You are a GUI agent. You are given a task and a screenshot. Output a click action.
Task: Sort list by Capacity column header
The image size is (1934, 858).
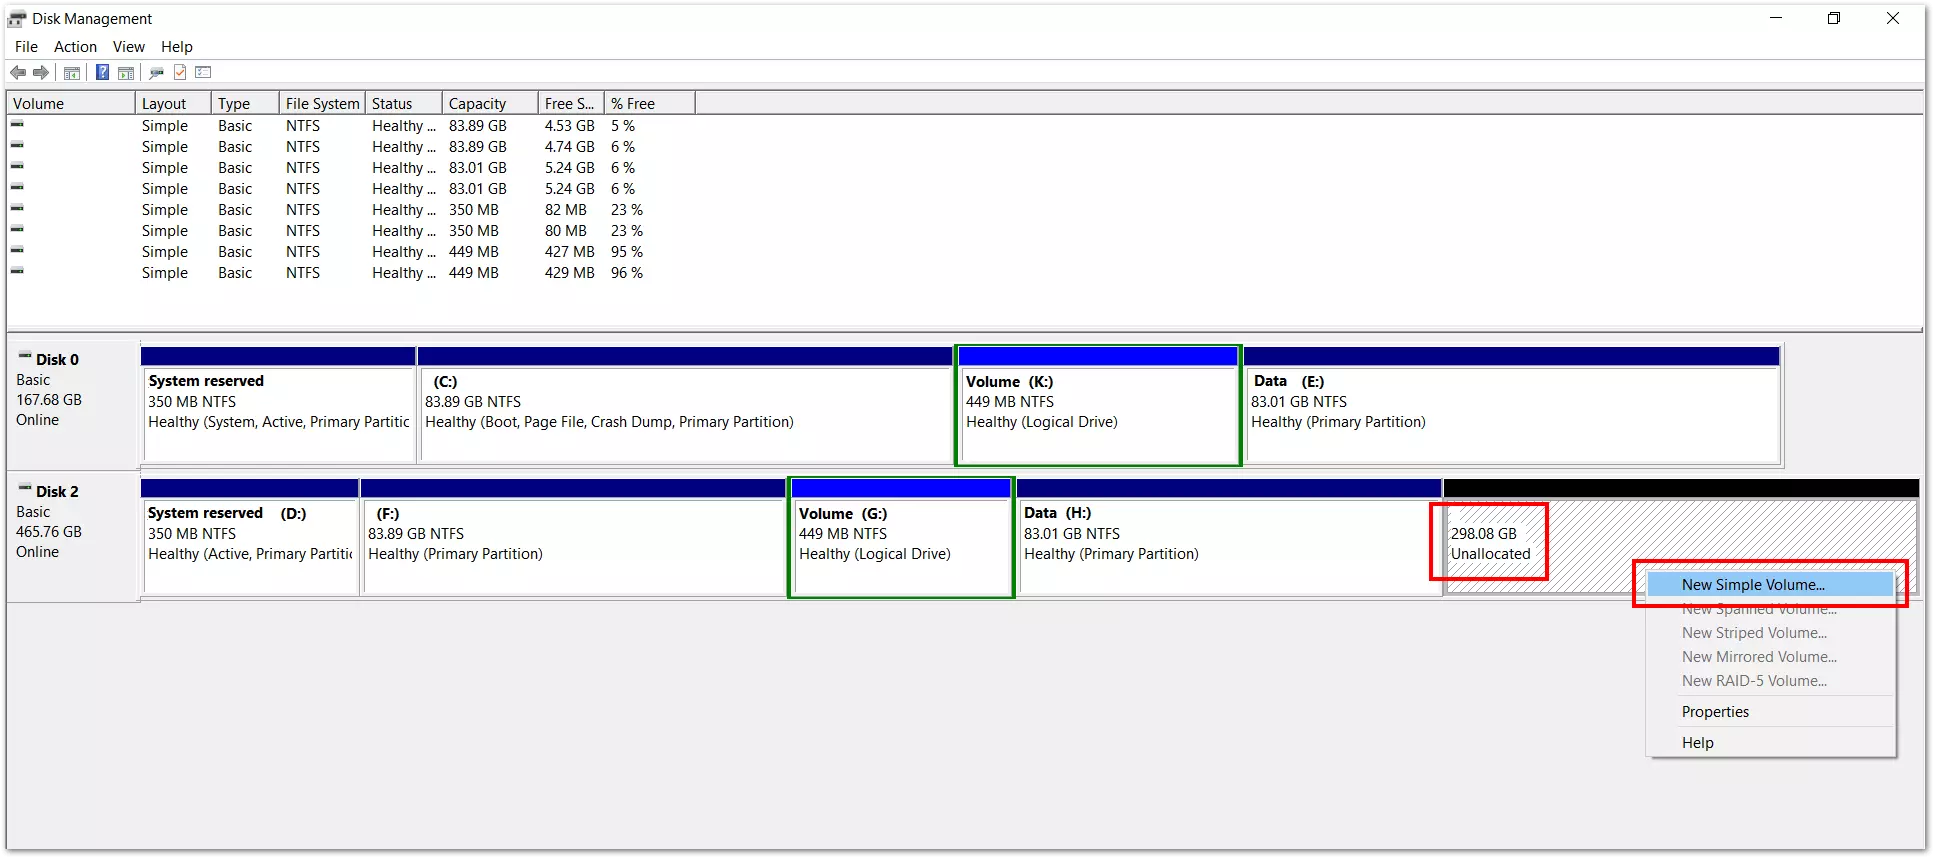tap(477, 104)
